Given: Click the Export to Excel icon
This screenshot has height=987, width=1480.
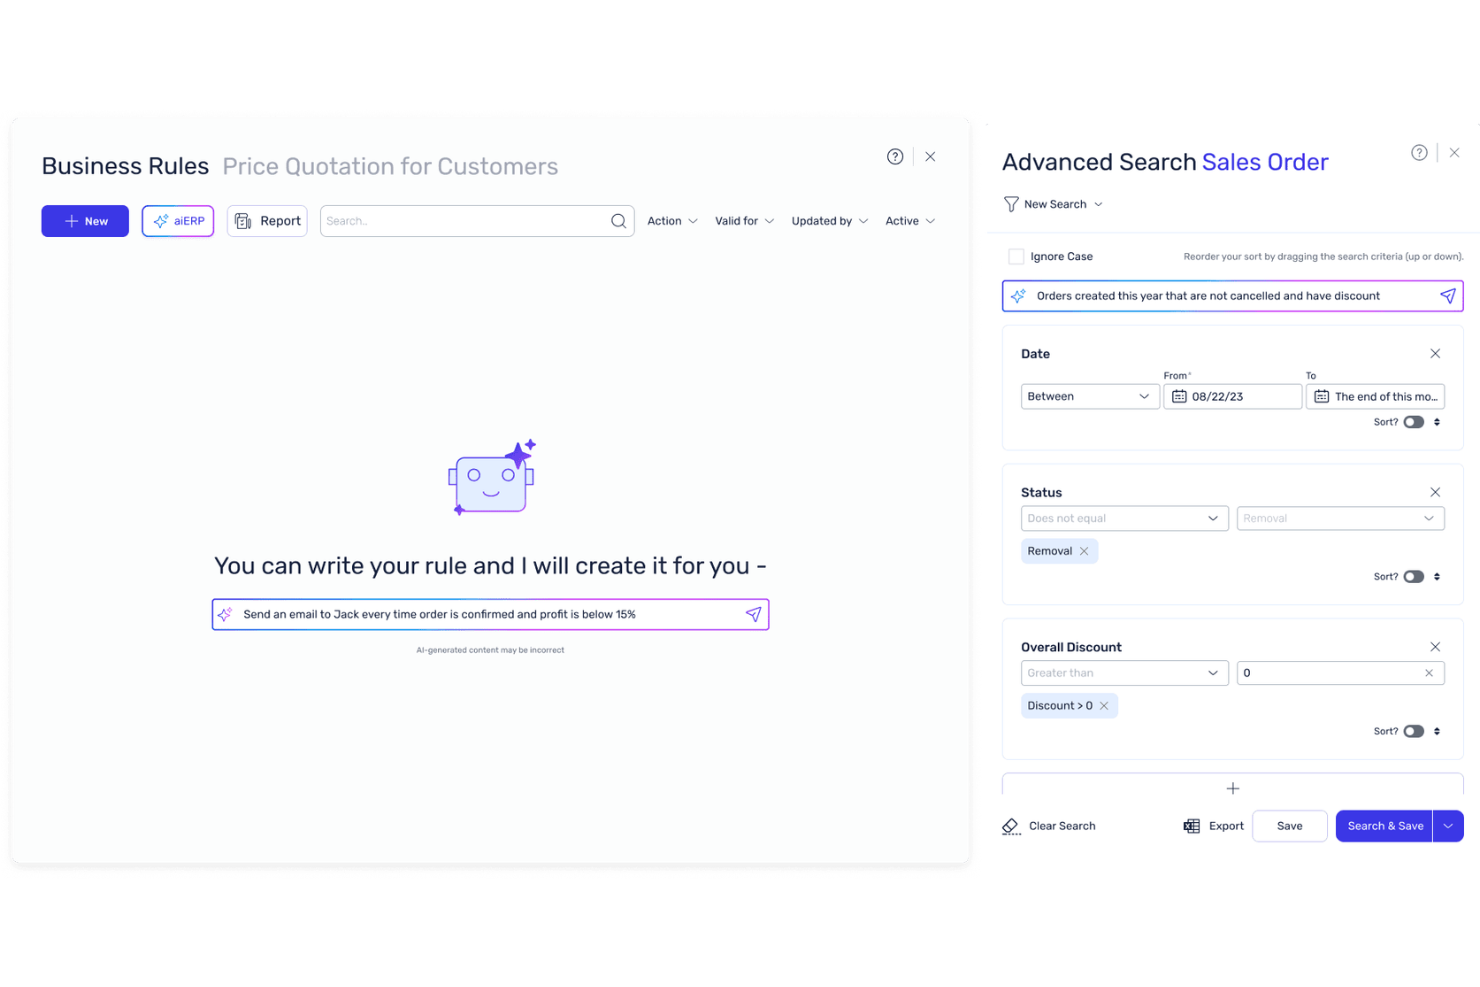Looking at the screenshot, I should coord(1191,825).
